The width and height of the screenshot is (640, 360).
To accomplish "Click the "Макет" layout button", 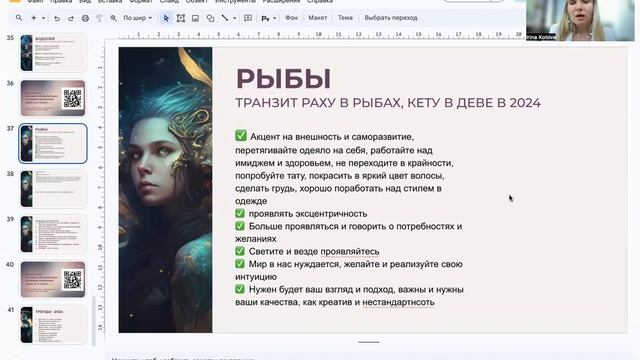I will point(318,18).
